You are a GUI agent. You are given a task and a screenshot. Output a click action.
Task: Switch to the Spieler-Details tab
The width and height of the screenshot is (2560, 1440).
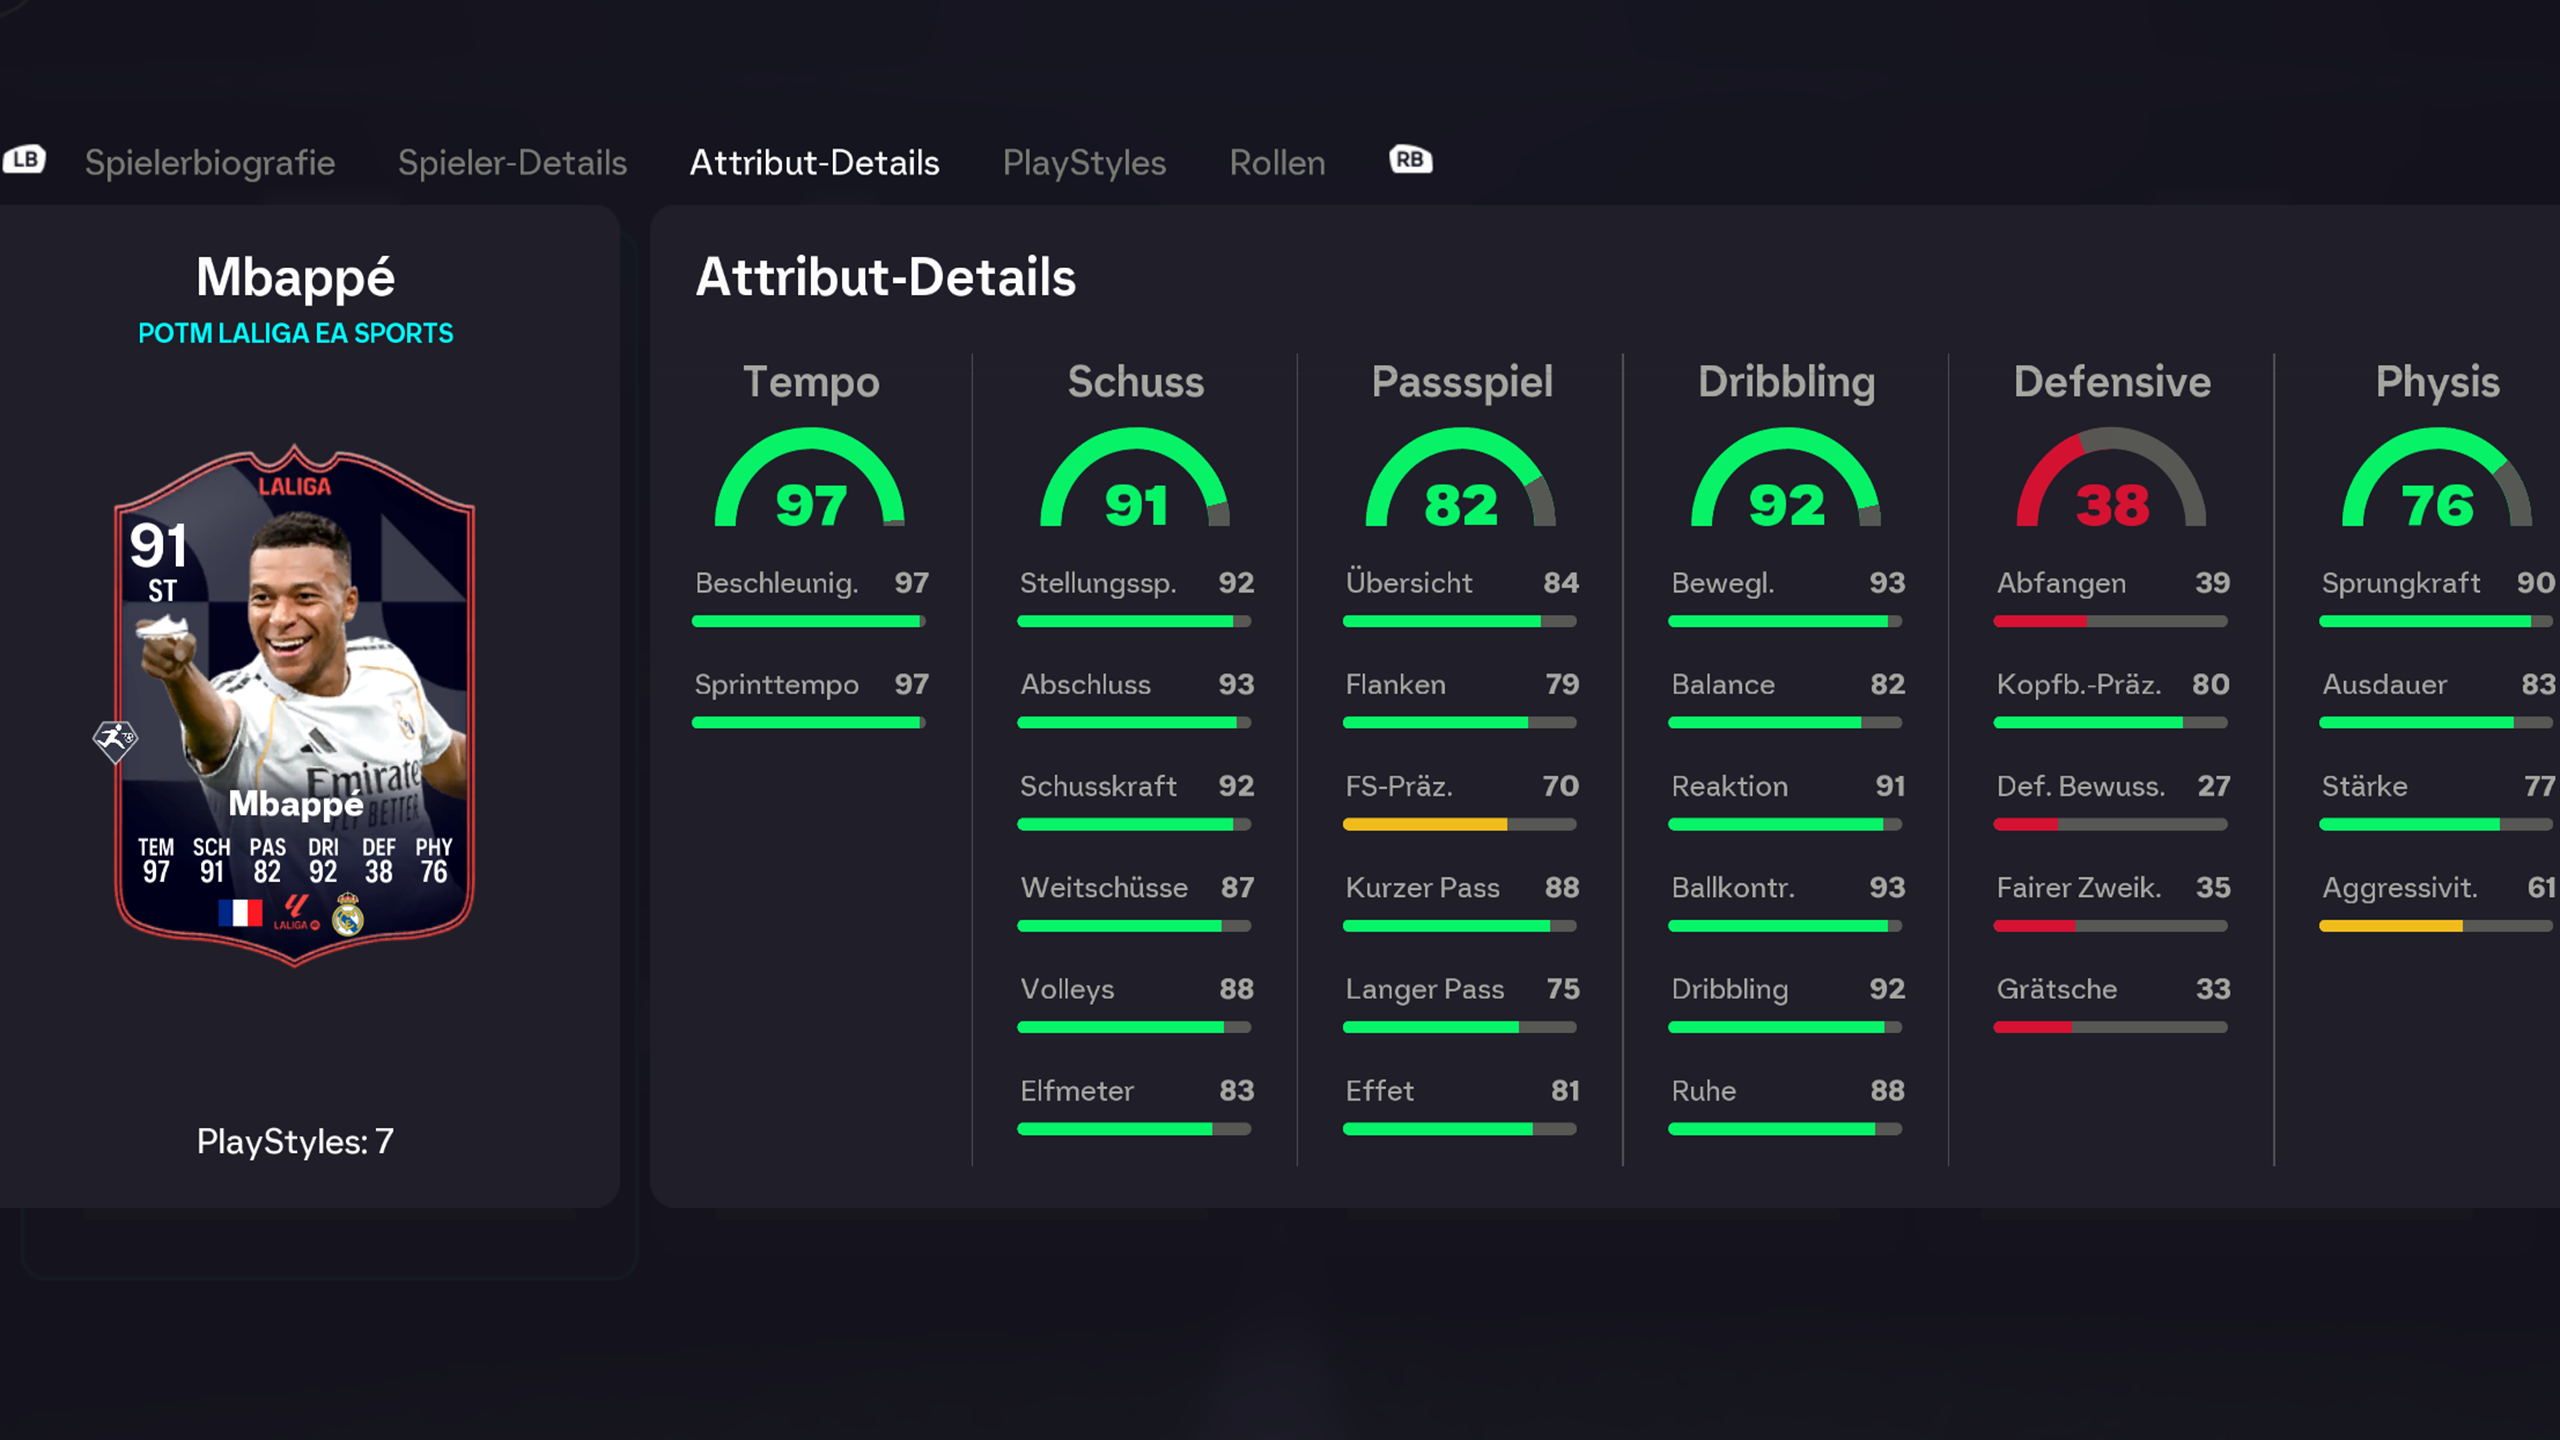[x=512, y=162]
